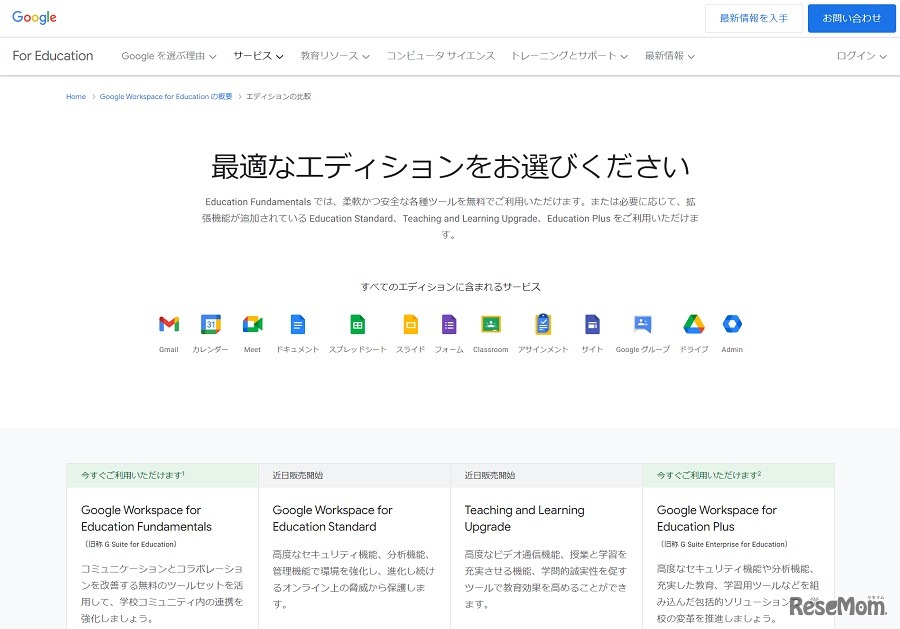Expand the Google を選ぶ理由 menu
Screen dimensions: 900x629
coord(168,56)
